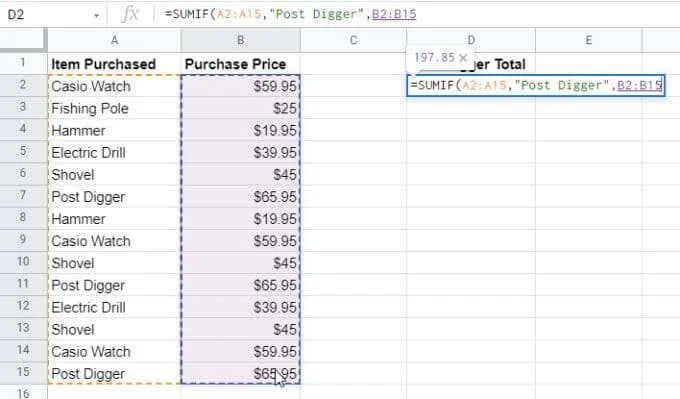Screen dimensions: 680x399
Task: Select column A header
Action: [x=114, y=40]
